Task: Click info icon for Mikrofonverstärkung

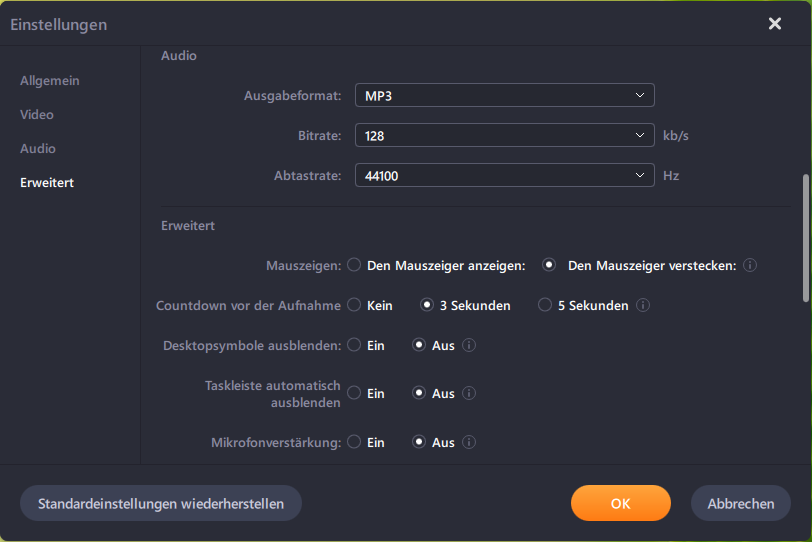Action: tap(469, 442)
